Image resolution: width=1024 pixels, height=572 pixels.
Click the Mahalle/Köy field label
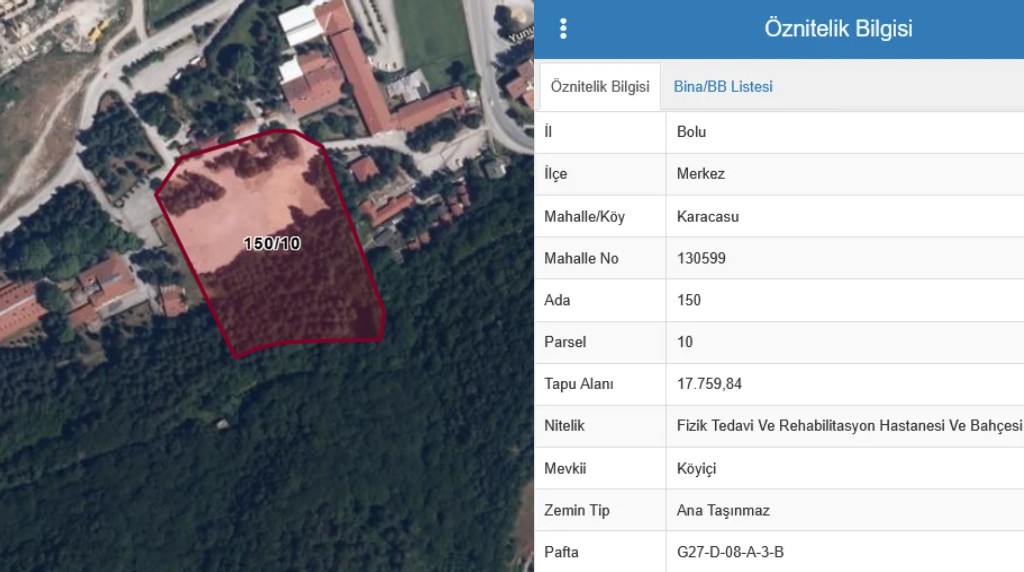pos(584,216)
